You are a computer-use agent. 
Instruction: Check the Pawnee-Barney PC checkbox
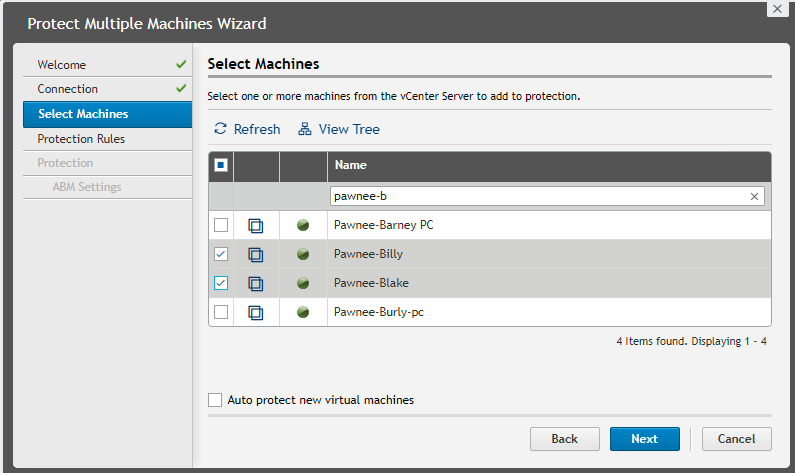[221, 225]
